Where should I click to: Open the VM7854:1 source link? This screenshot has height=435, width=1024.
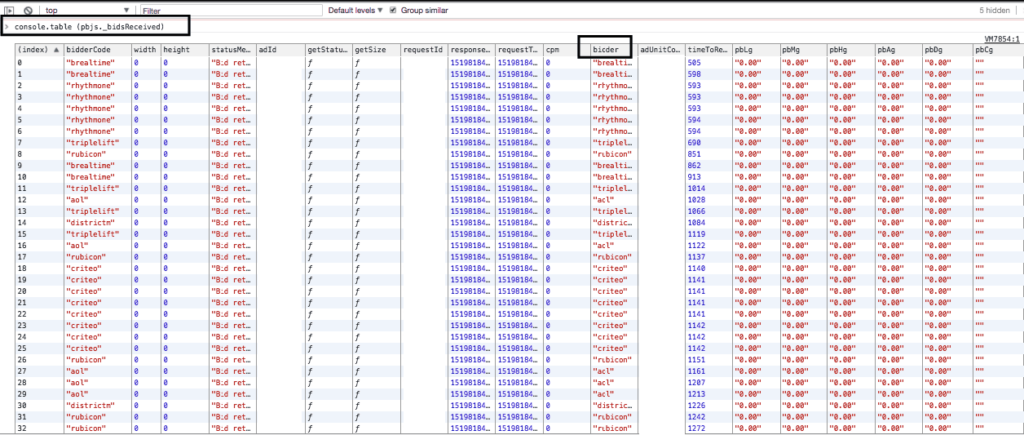pos(1003,39)
